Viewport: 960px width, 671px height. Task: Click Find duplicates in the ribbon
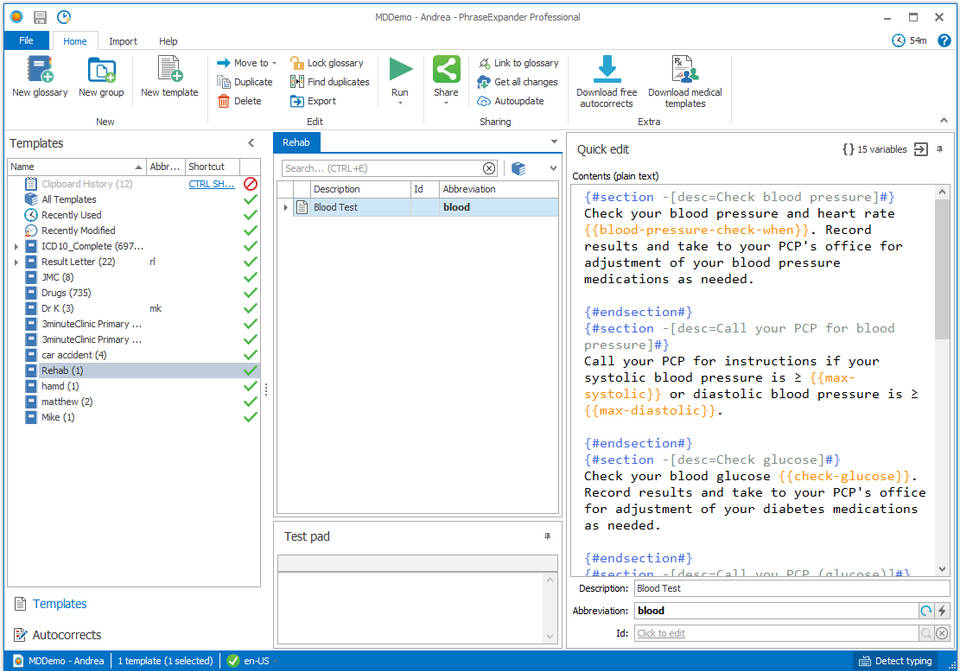click(329, 82)
